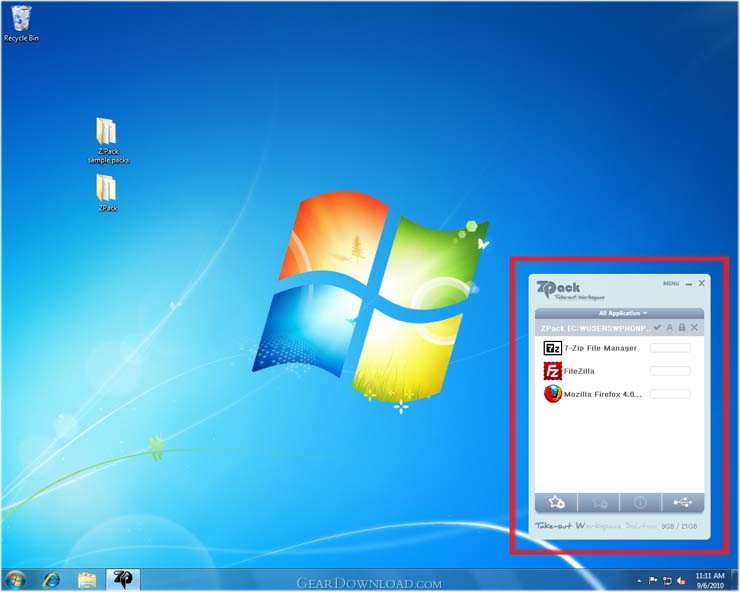
Task: Click the Mozilla Firefox app icon
Action: click(x=552, y=394)
